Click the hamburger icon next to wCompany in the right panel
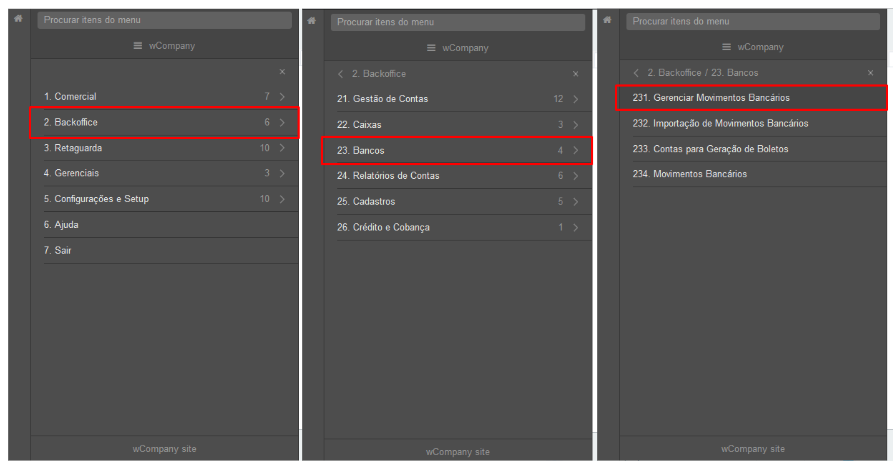This screenshot has height=468, width=893. pyautogui.click(x=726, y=47)
